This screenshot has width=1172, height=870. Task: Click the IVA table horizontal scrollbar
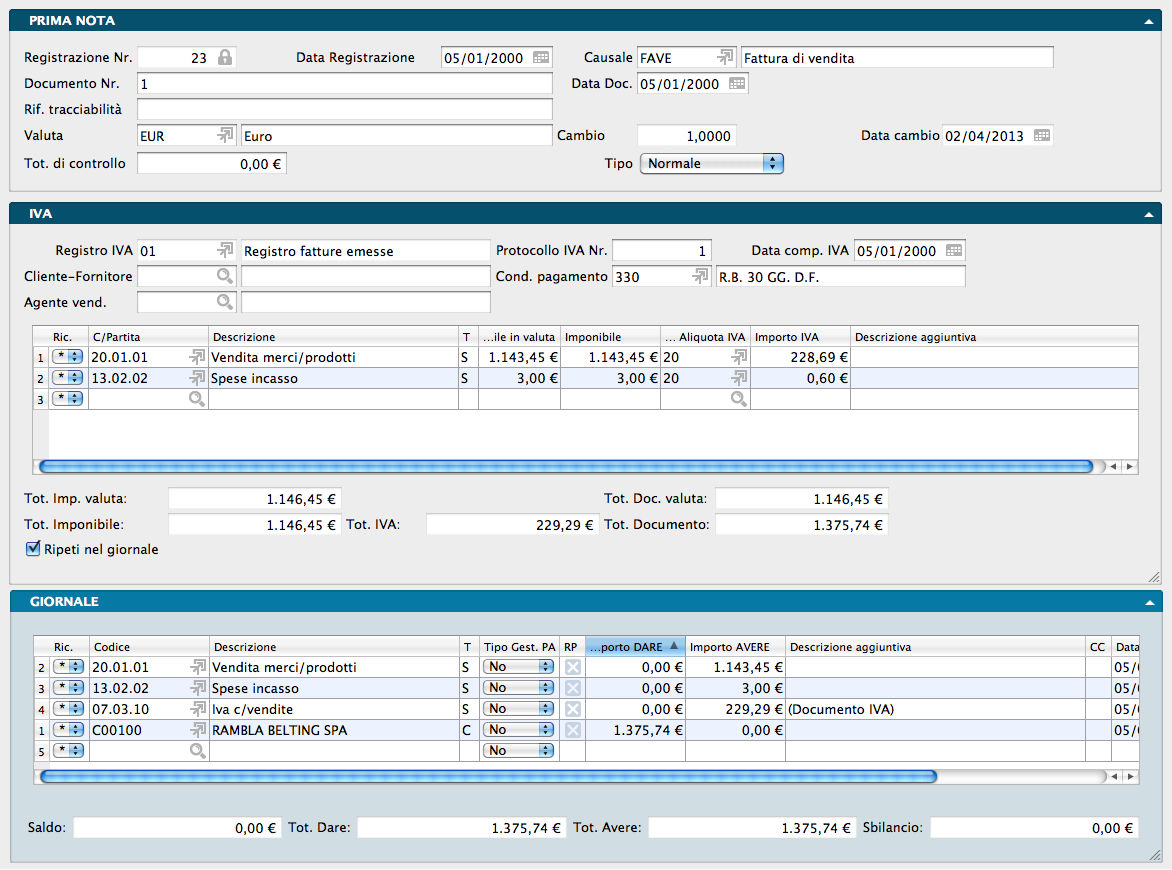pos(565,466)
